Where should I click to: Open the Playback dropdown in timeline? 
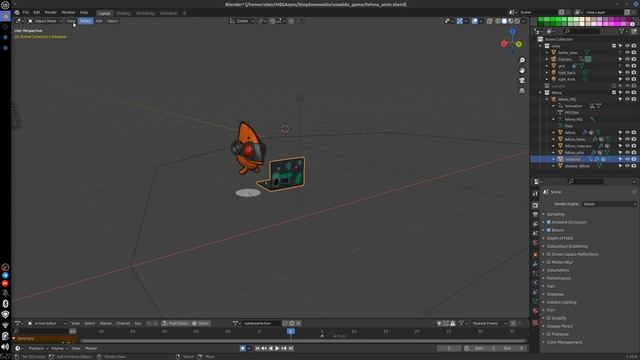coord(38,348)
